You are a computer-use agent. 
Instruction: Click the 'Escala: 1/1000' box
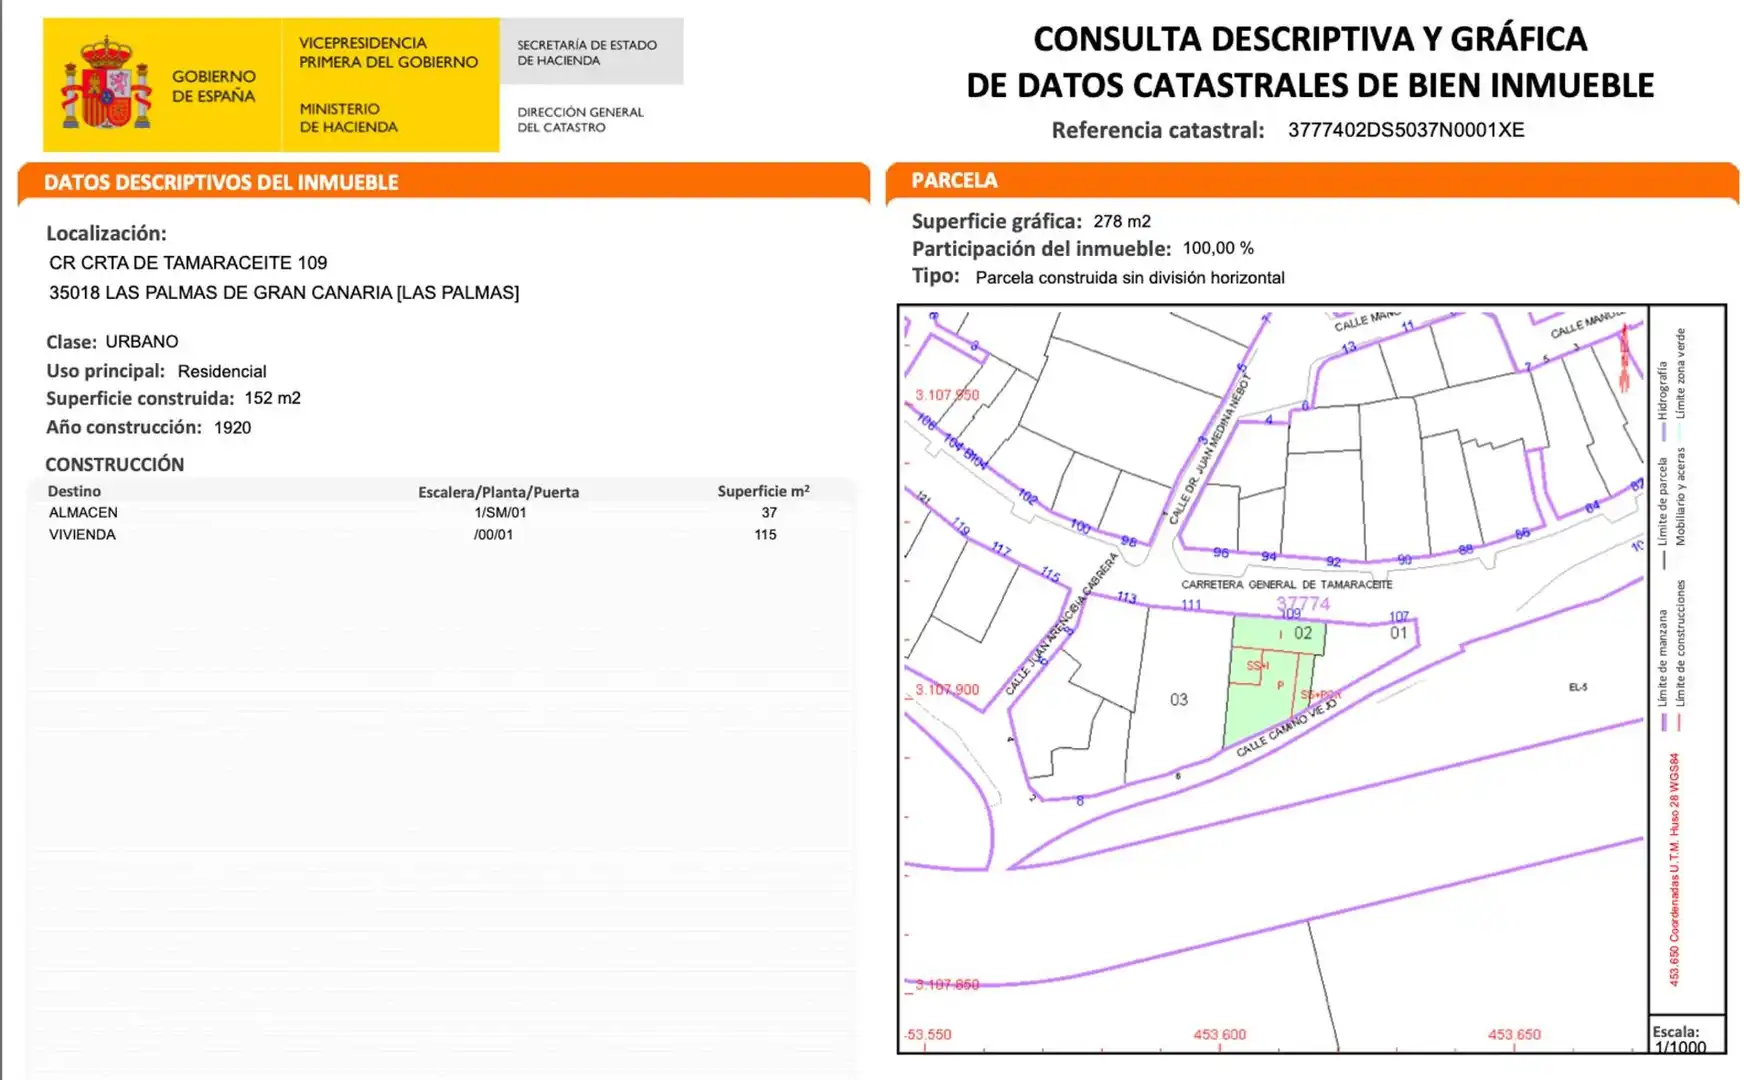pyautogui.click(x=1686, y=1035)
